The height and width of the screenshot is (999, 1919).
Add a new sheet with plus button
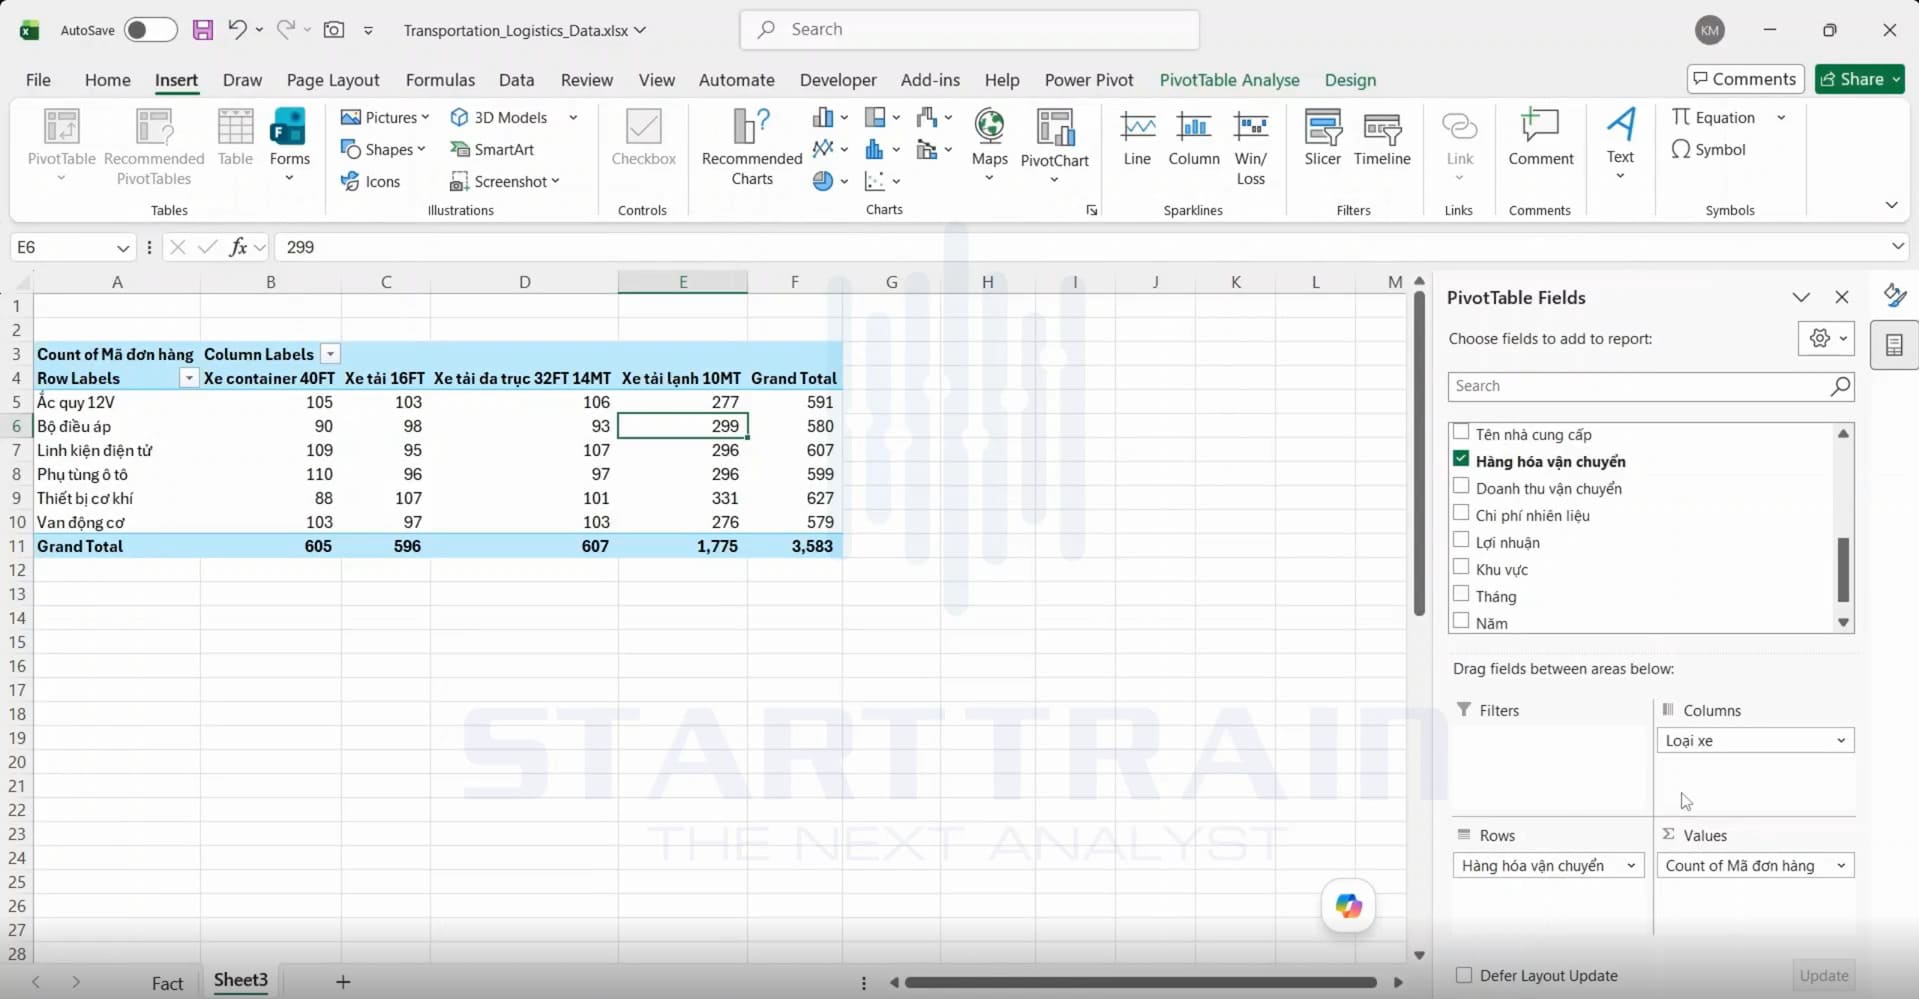[x=343, y=982]
